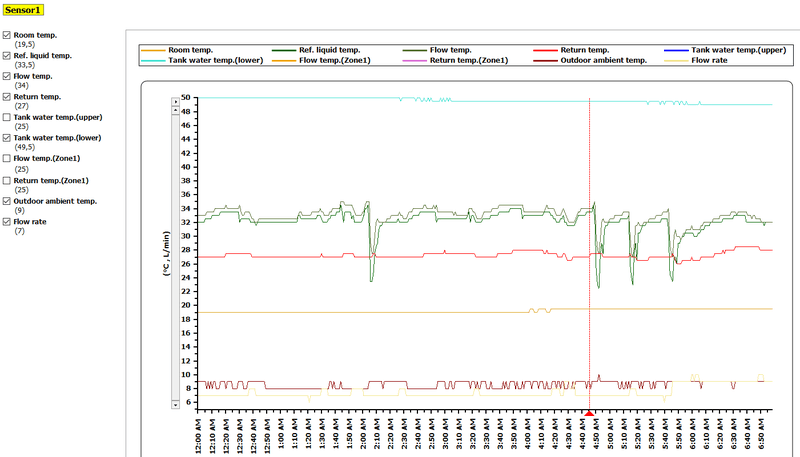
Task: Click the Flow rate legend swatch
Action: click(x=676, y=61)
